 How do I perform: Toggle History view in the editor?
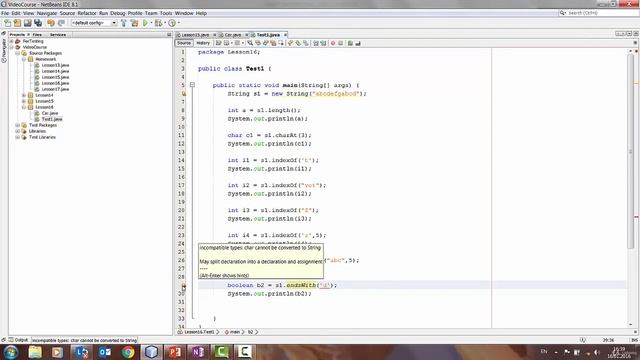coord(203,43)
